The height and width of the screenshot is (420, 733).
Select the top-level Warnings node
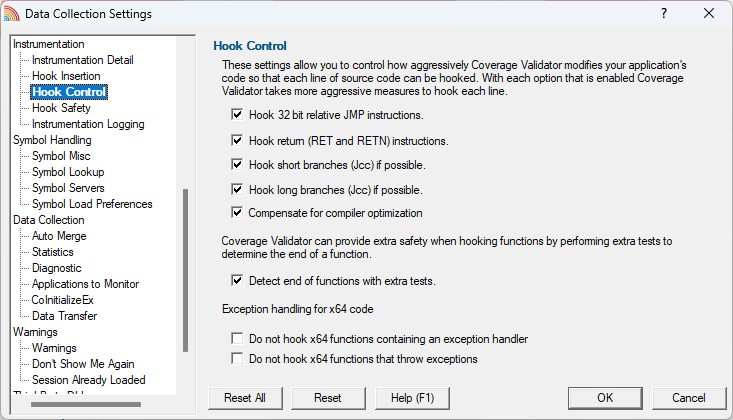tap(36, 332)
